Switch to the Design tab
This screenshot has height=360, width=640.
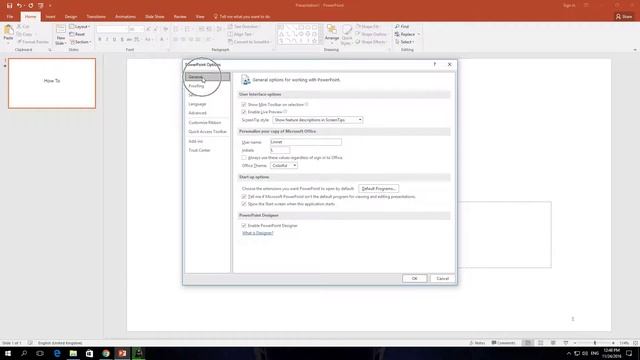pos(71,17)
